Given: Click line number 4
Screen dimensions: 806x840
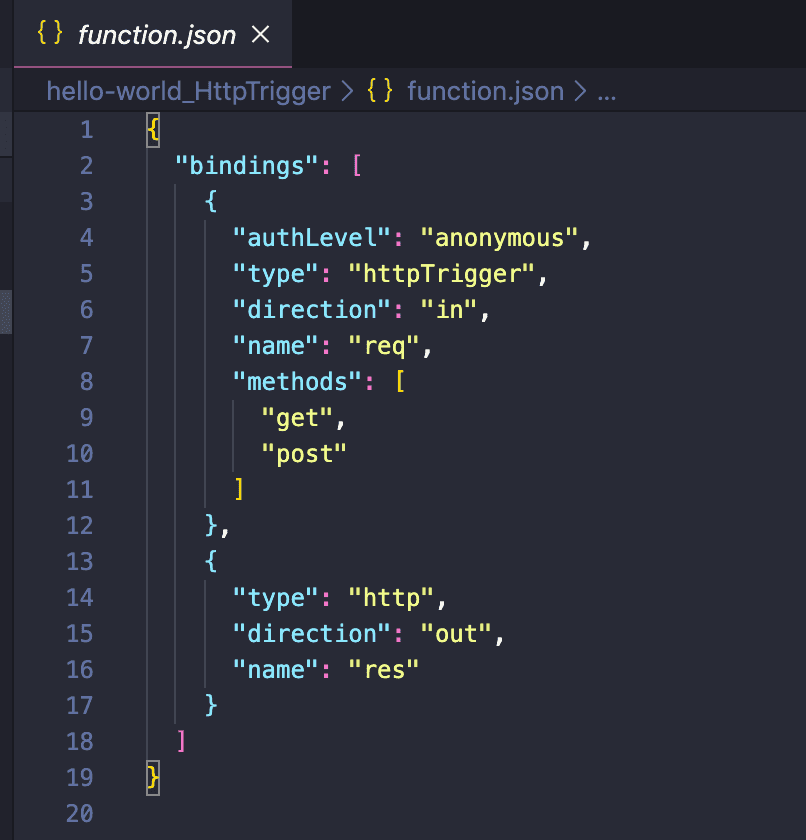Looking at the screenshot, I should click(86, 237).
